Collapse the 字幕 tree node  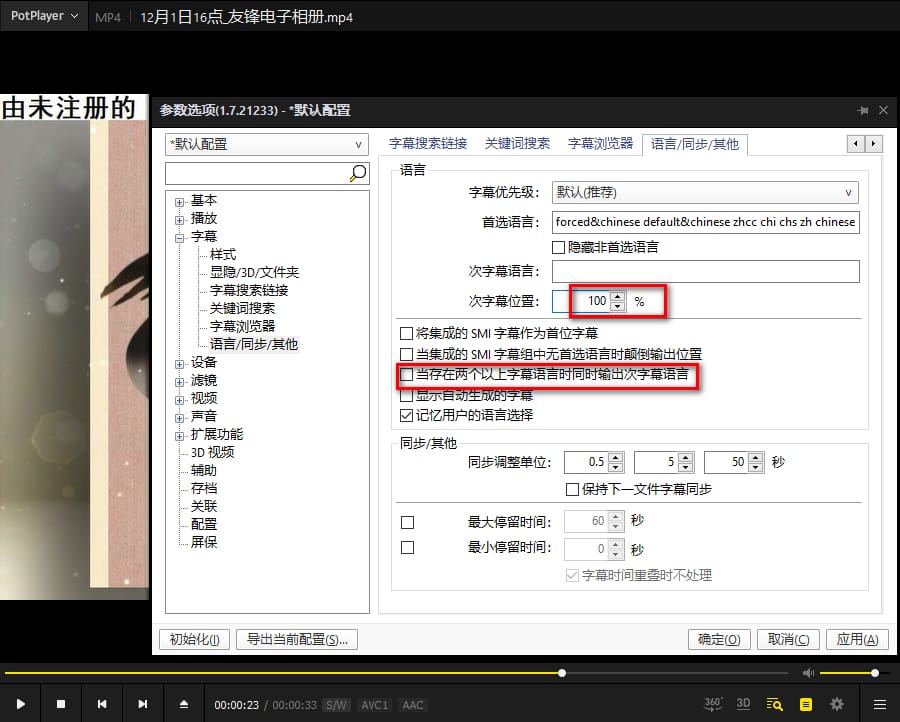pos(180,238)
